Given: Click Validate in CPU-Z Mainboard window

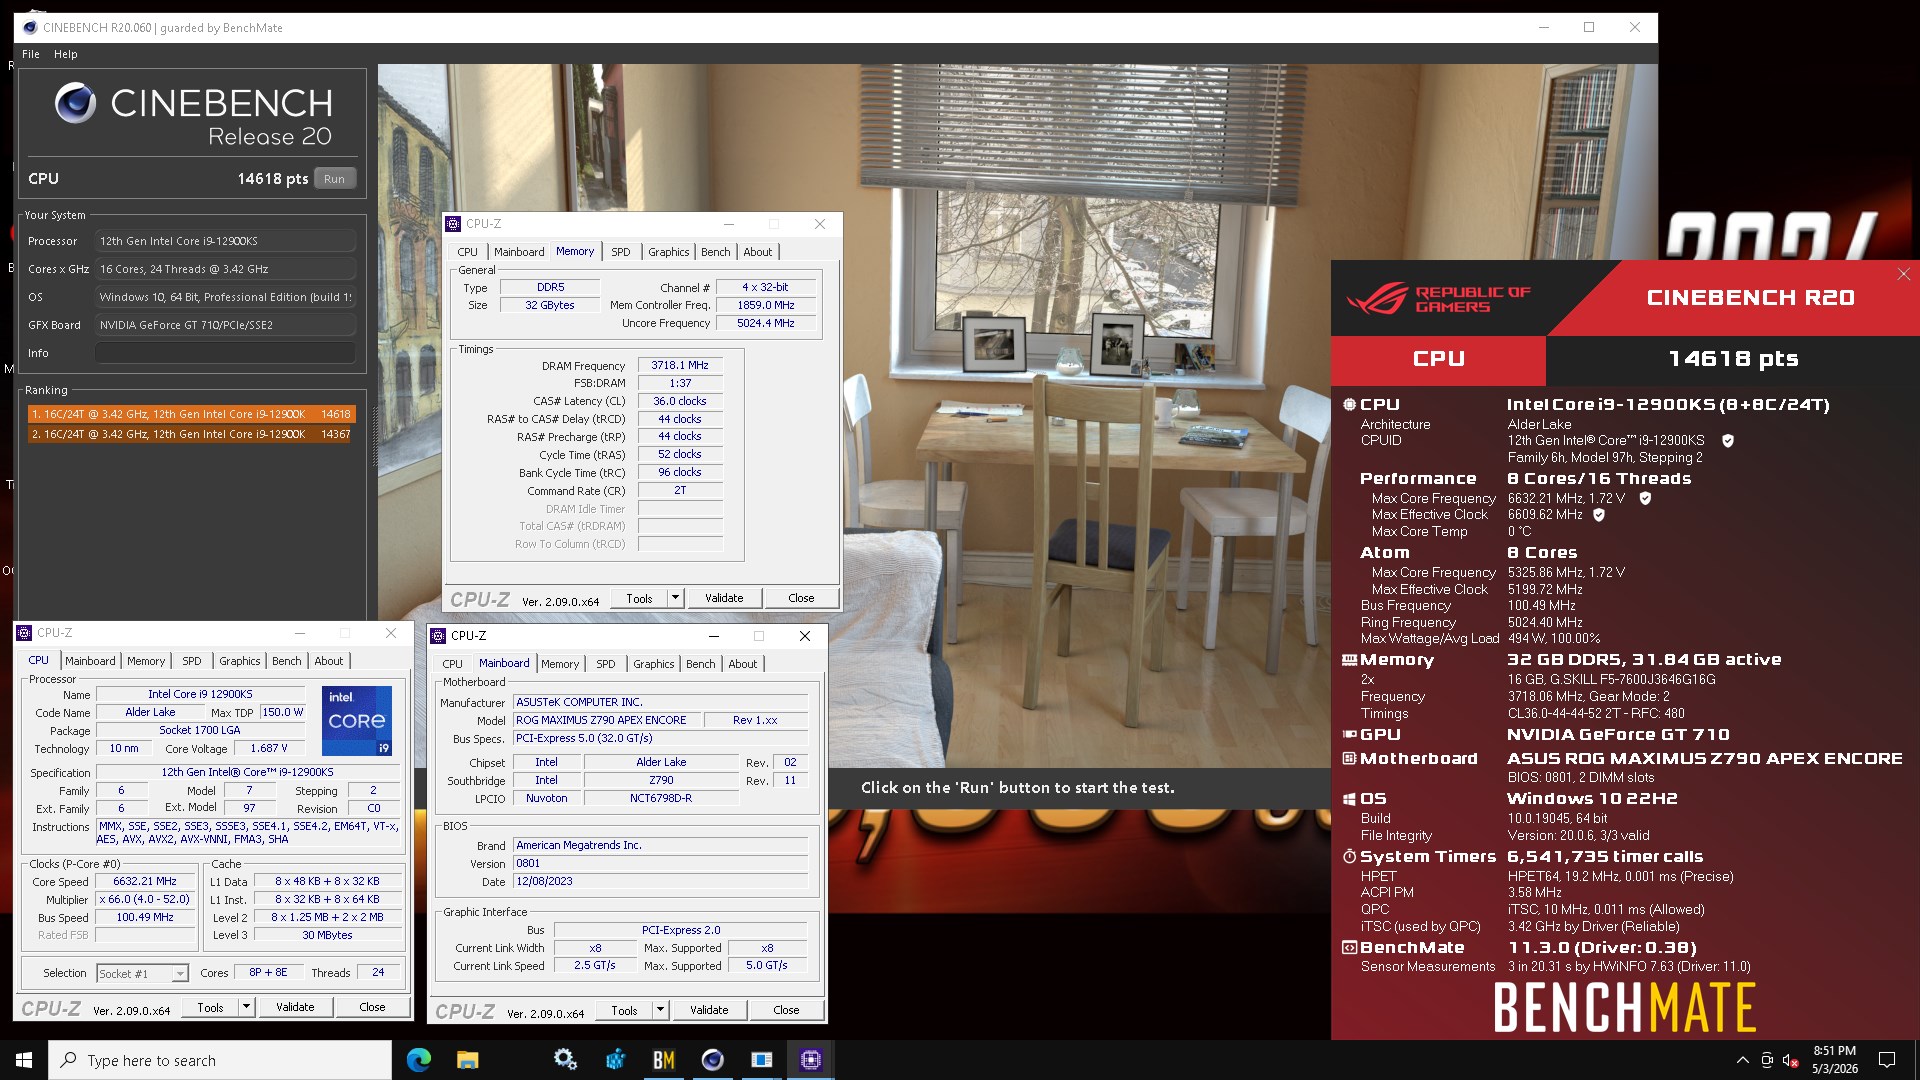Looking at the screenshot, I should [x=709, y=1010].
